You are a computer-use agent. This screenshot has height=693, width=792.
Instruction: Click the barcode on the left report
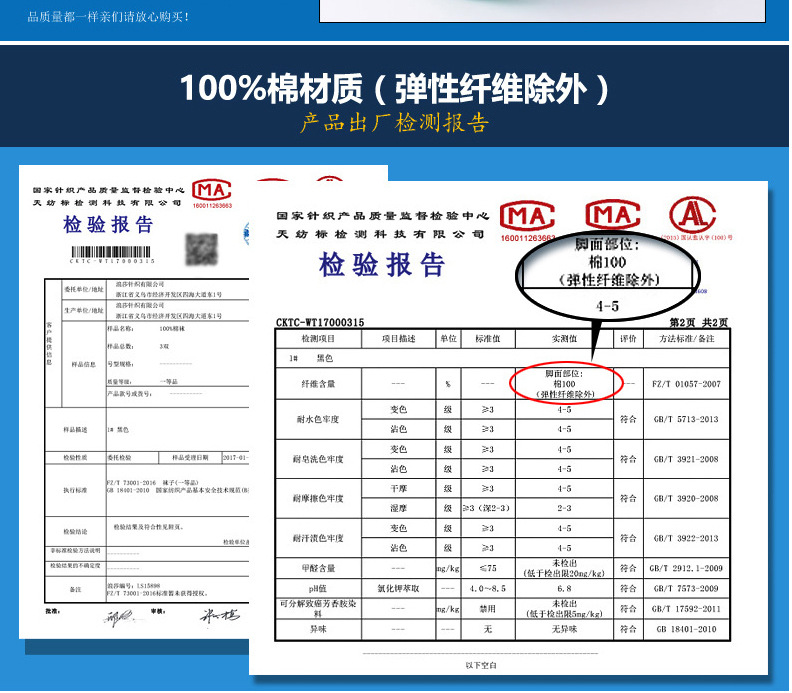coord(111,252)
